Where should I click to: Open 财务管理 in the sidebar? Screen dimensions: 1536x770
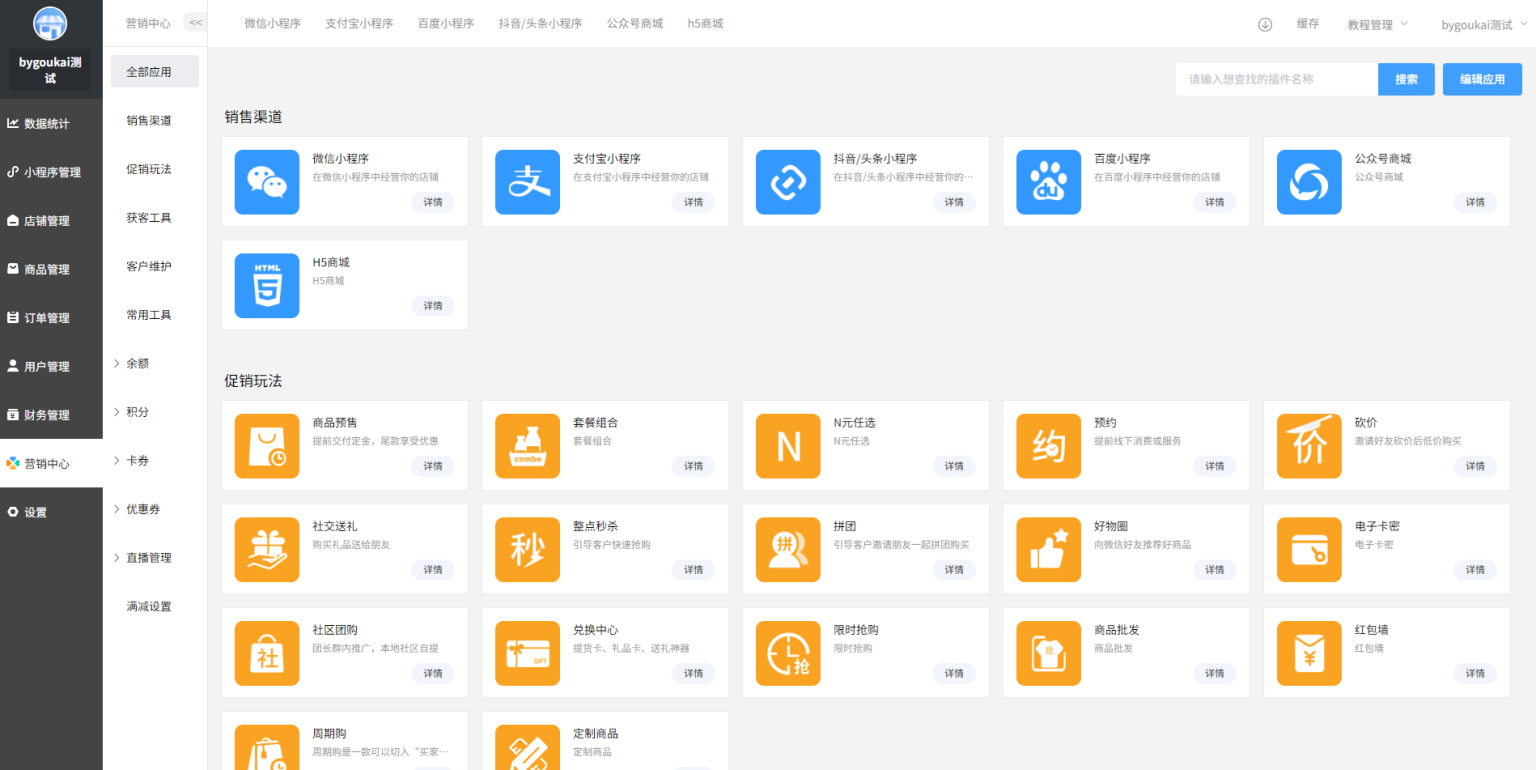pyautogui.click(x=51, y=414)
